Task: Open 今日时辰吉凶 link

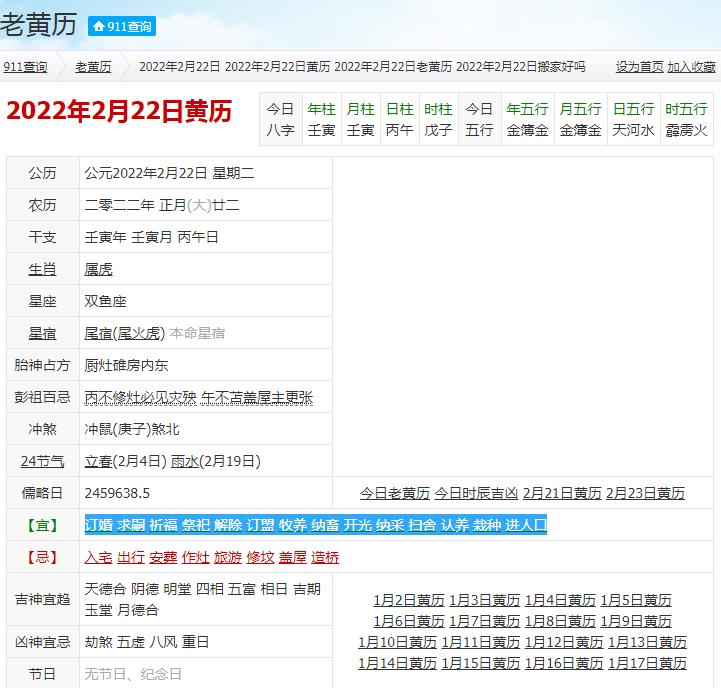Action: (x=476, y=493)
